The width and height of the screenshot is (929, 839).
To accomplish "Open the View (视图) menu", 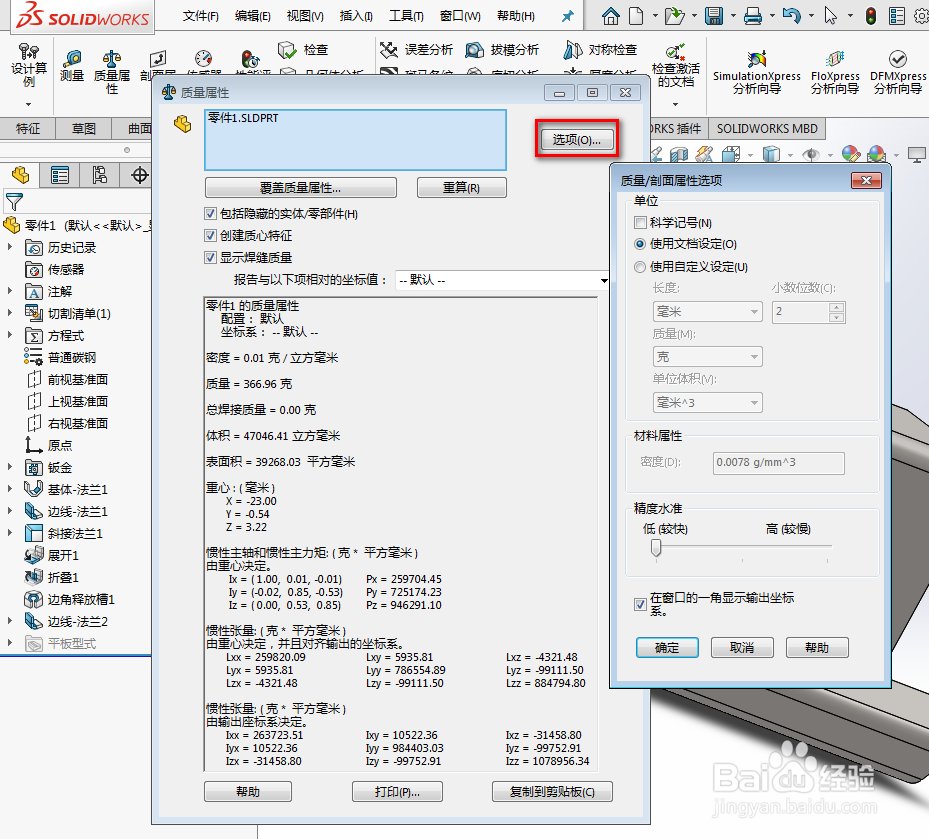I will point(305,16).
